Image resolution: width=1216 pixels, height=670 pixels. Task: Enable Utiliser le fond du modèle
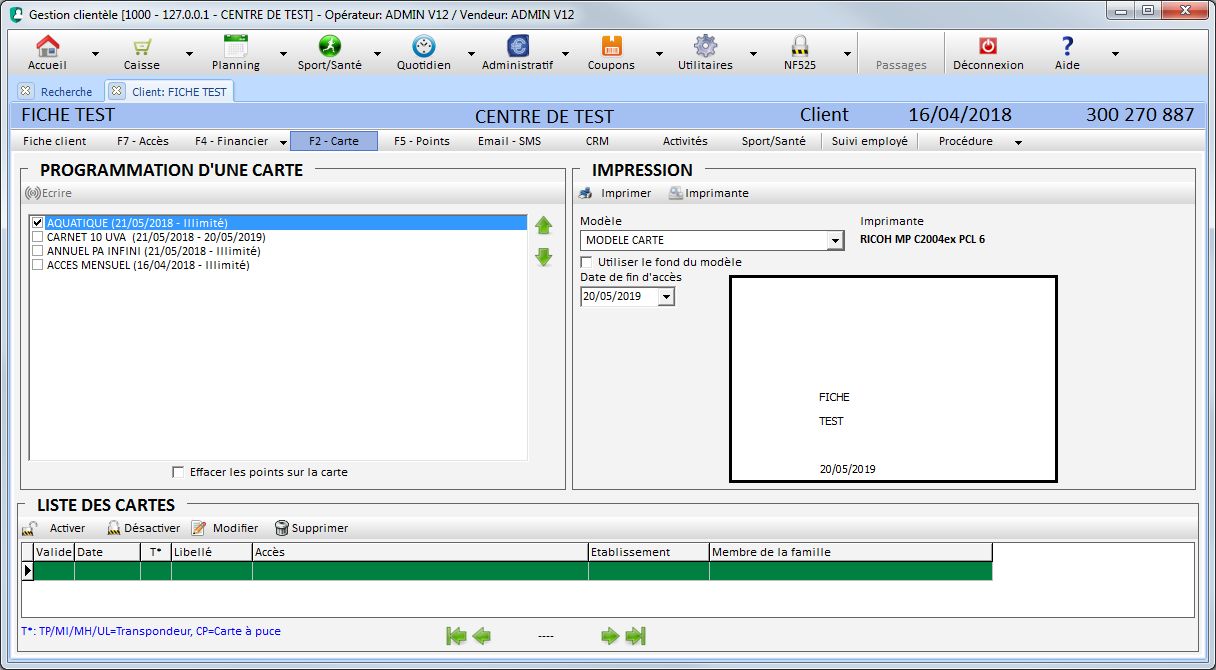(x=586, y=262)
